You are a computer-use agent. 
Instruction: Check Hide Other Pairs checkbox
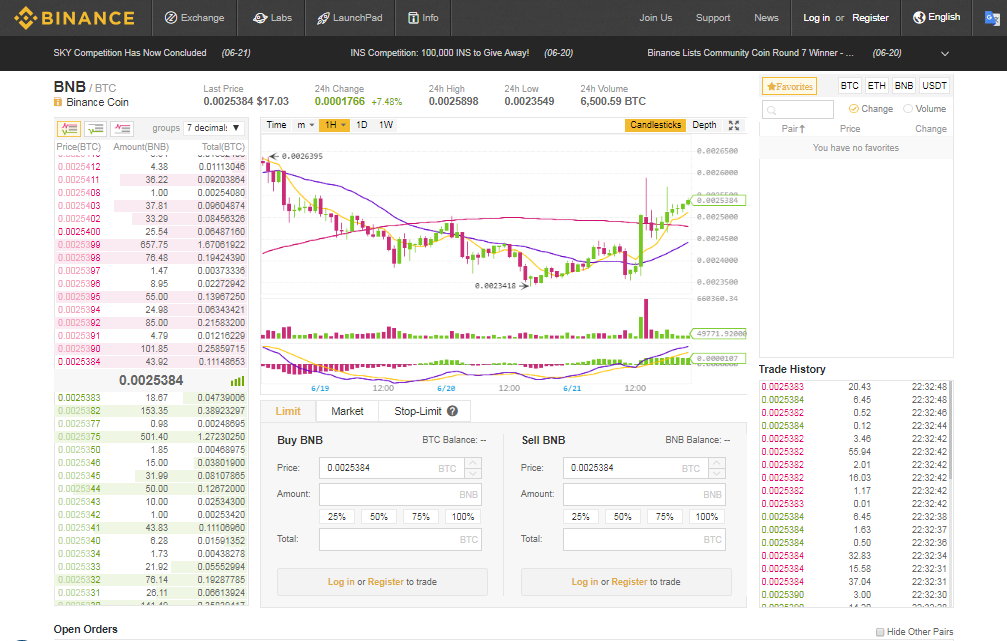(x=880, y=632)
